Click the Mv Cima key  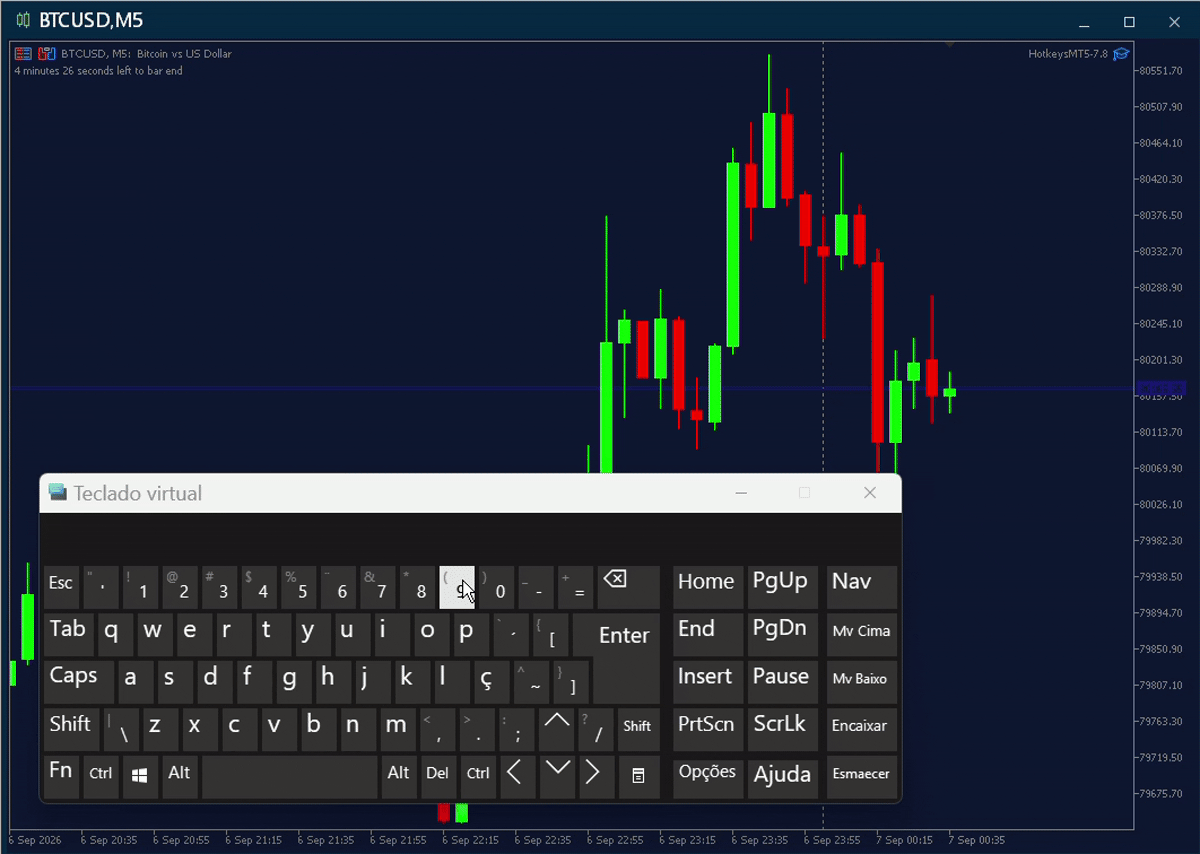pyautogui.click(x=861, y=634)
